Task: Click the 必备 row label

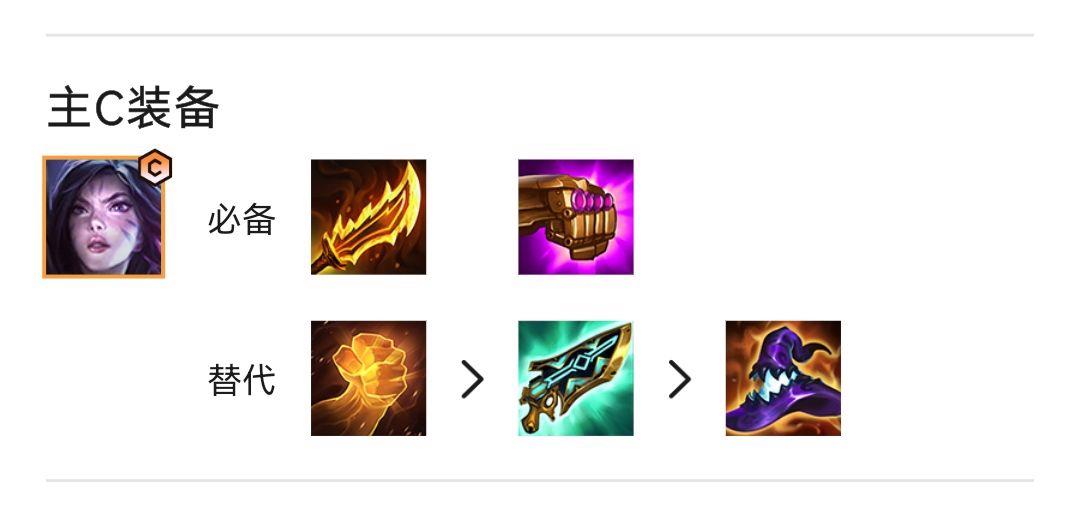Action: coord(242,220)
